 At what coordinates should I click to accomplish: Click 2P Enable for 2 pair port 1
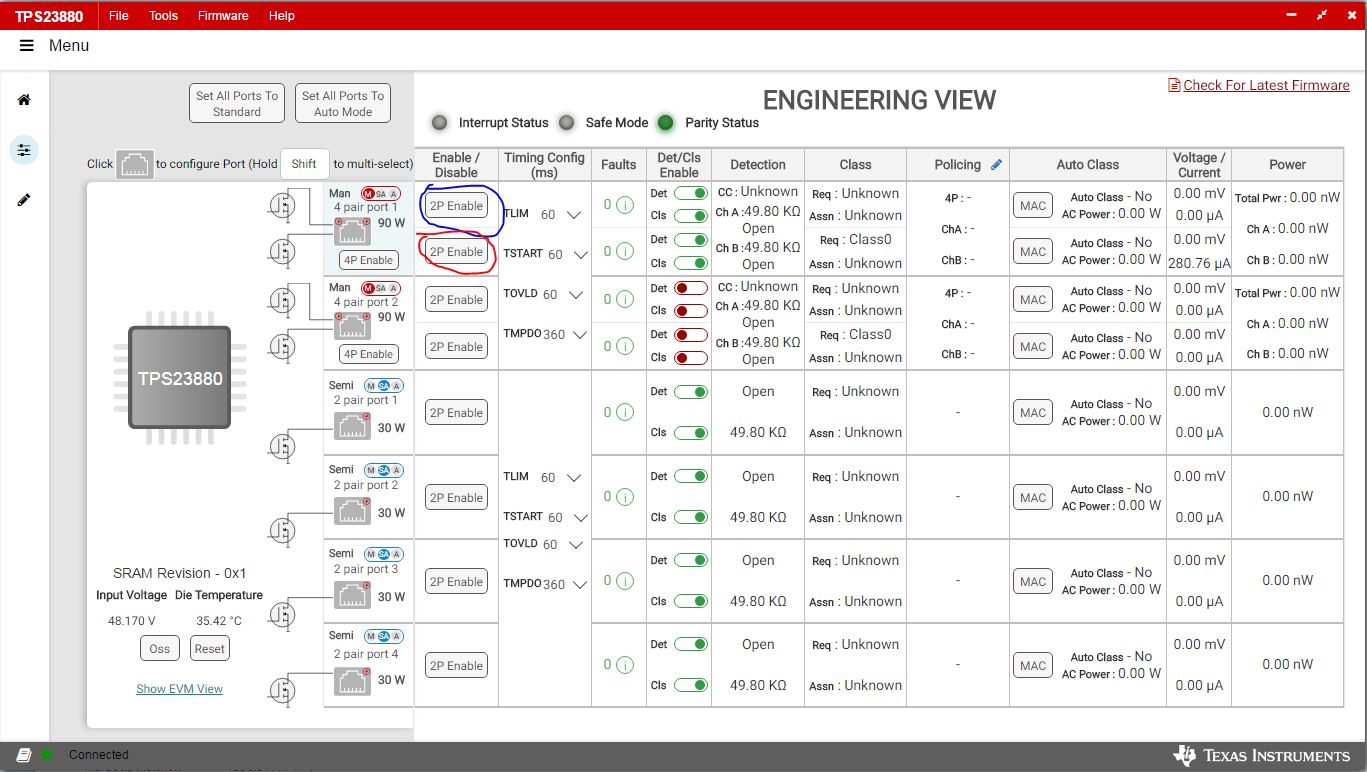coord(456,413)
